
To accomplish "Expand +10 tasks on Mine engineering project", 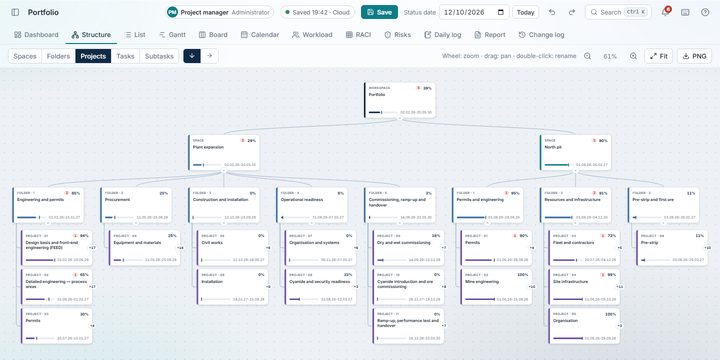I will (532, 287).
